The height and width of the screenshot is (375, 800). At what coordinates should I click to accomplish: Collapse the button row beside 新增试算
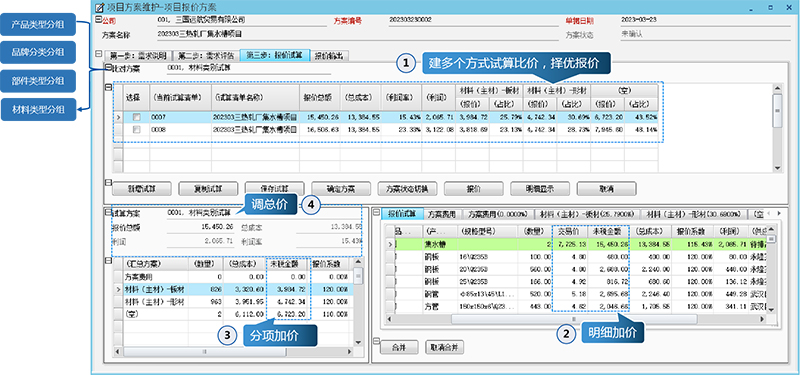click(108, 182)
